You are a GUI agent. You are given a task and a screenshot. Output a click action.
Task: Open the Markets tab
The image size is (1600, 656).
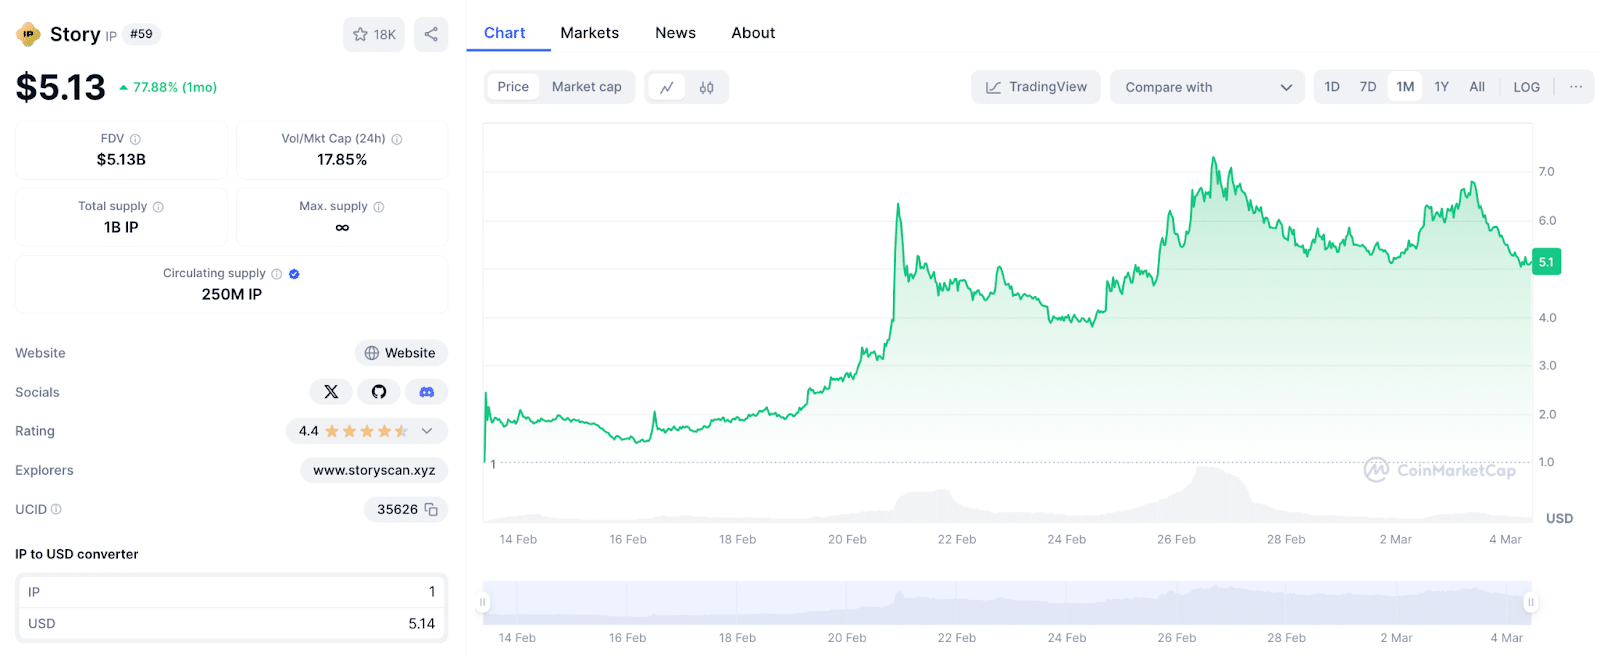click(x=589, y=33)
